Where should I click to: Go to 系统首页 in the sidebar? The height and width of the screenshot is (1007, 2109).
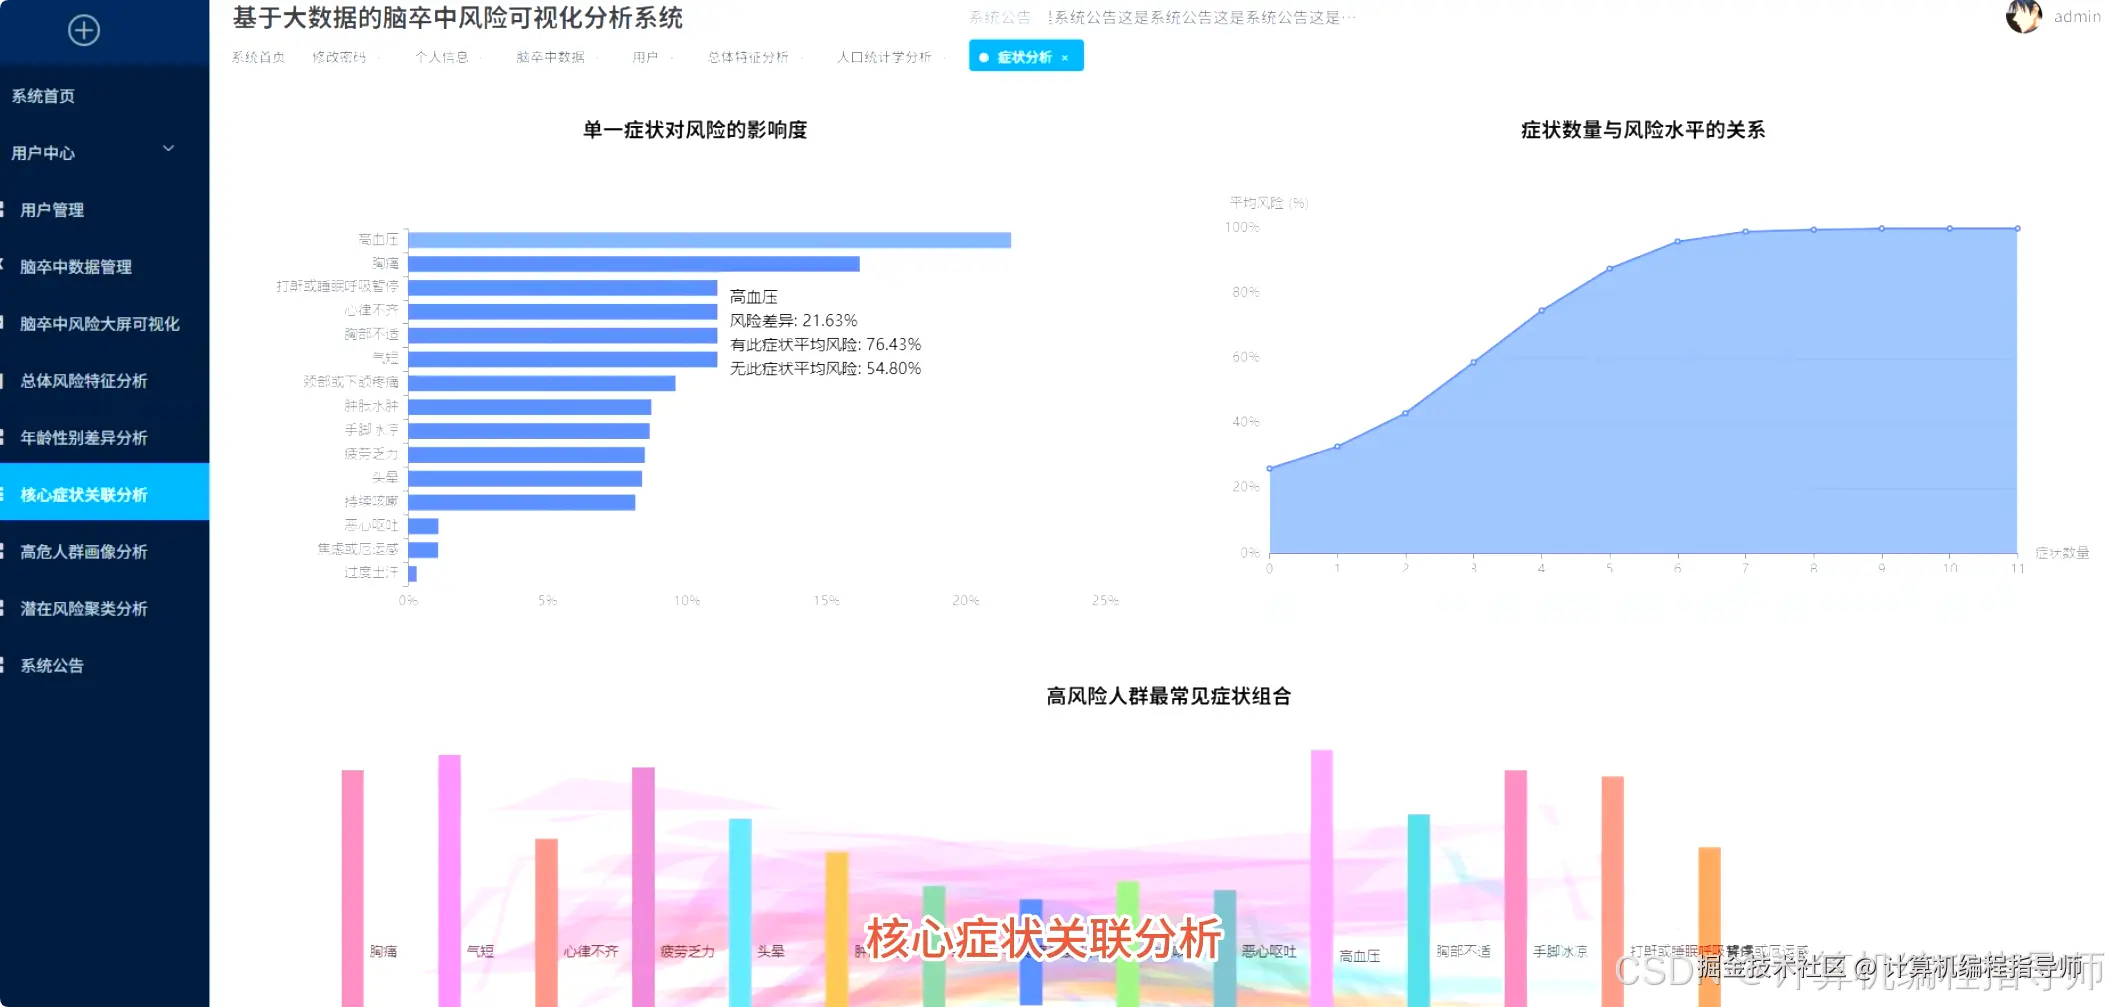[43, 96]
